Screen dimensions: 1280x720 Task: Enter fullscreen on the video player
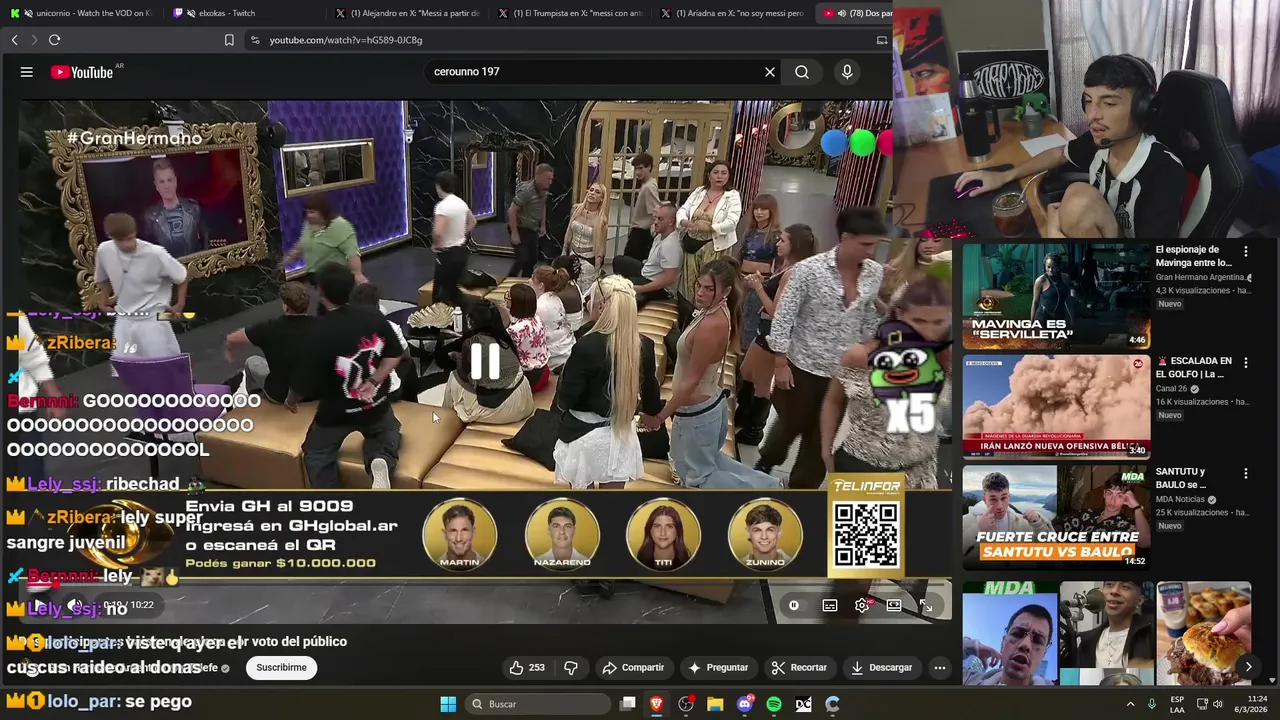926,605
